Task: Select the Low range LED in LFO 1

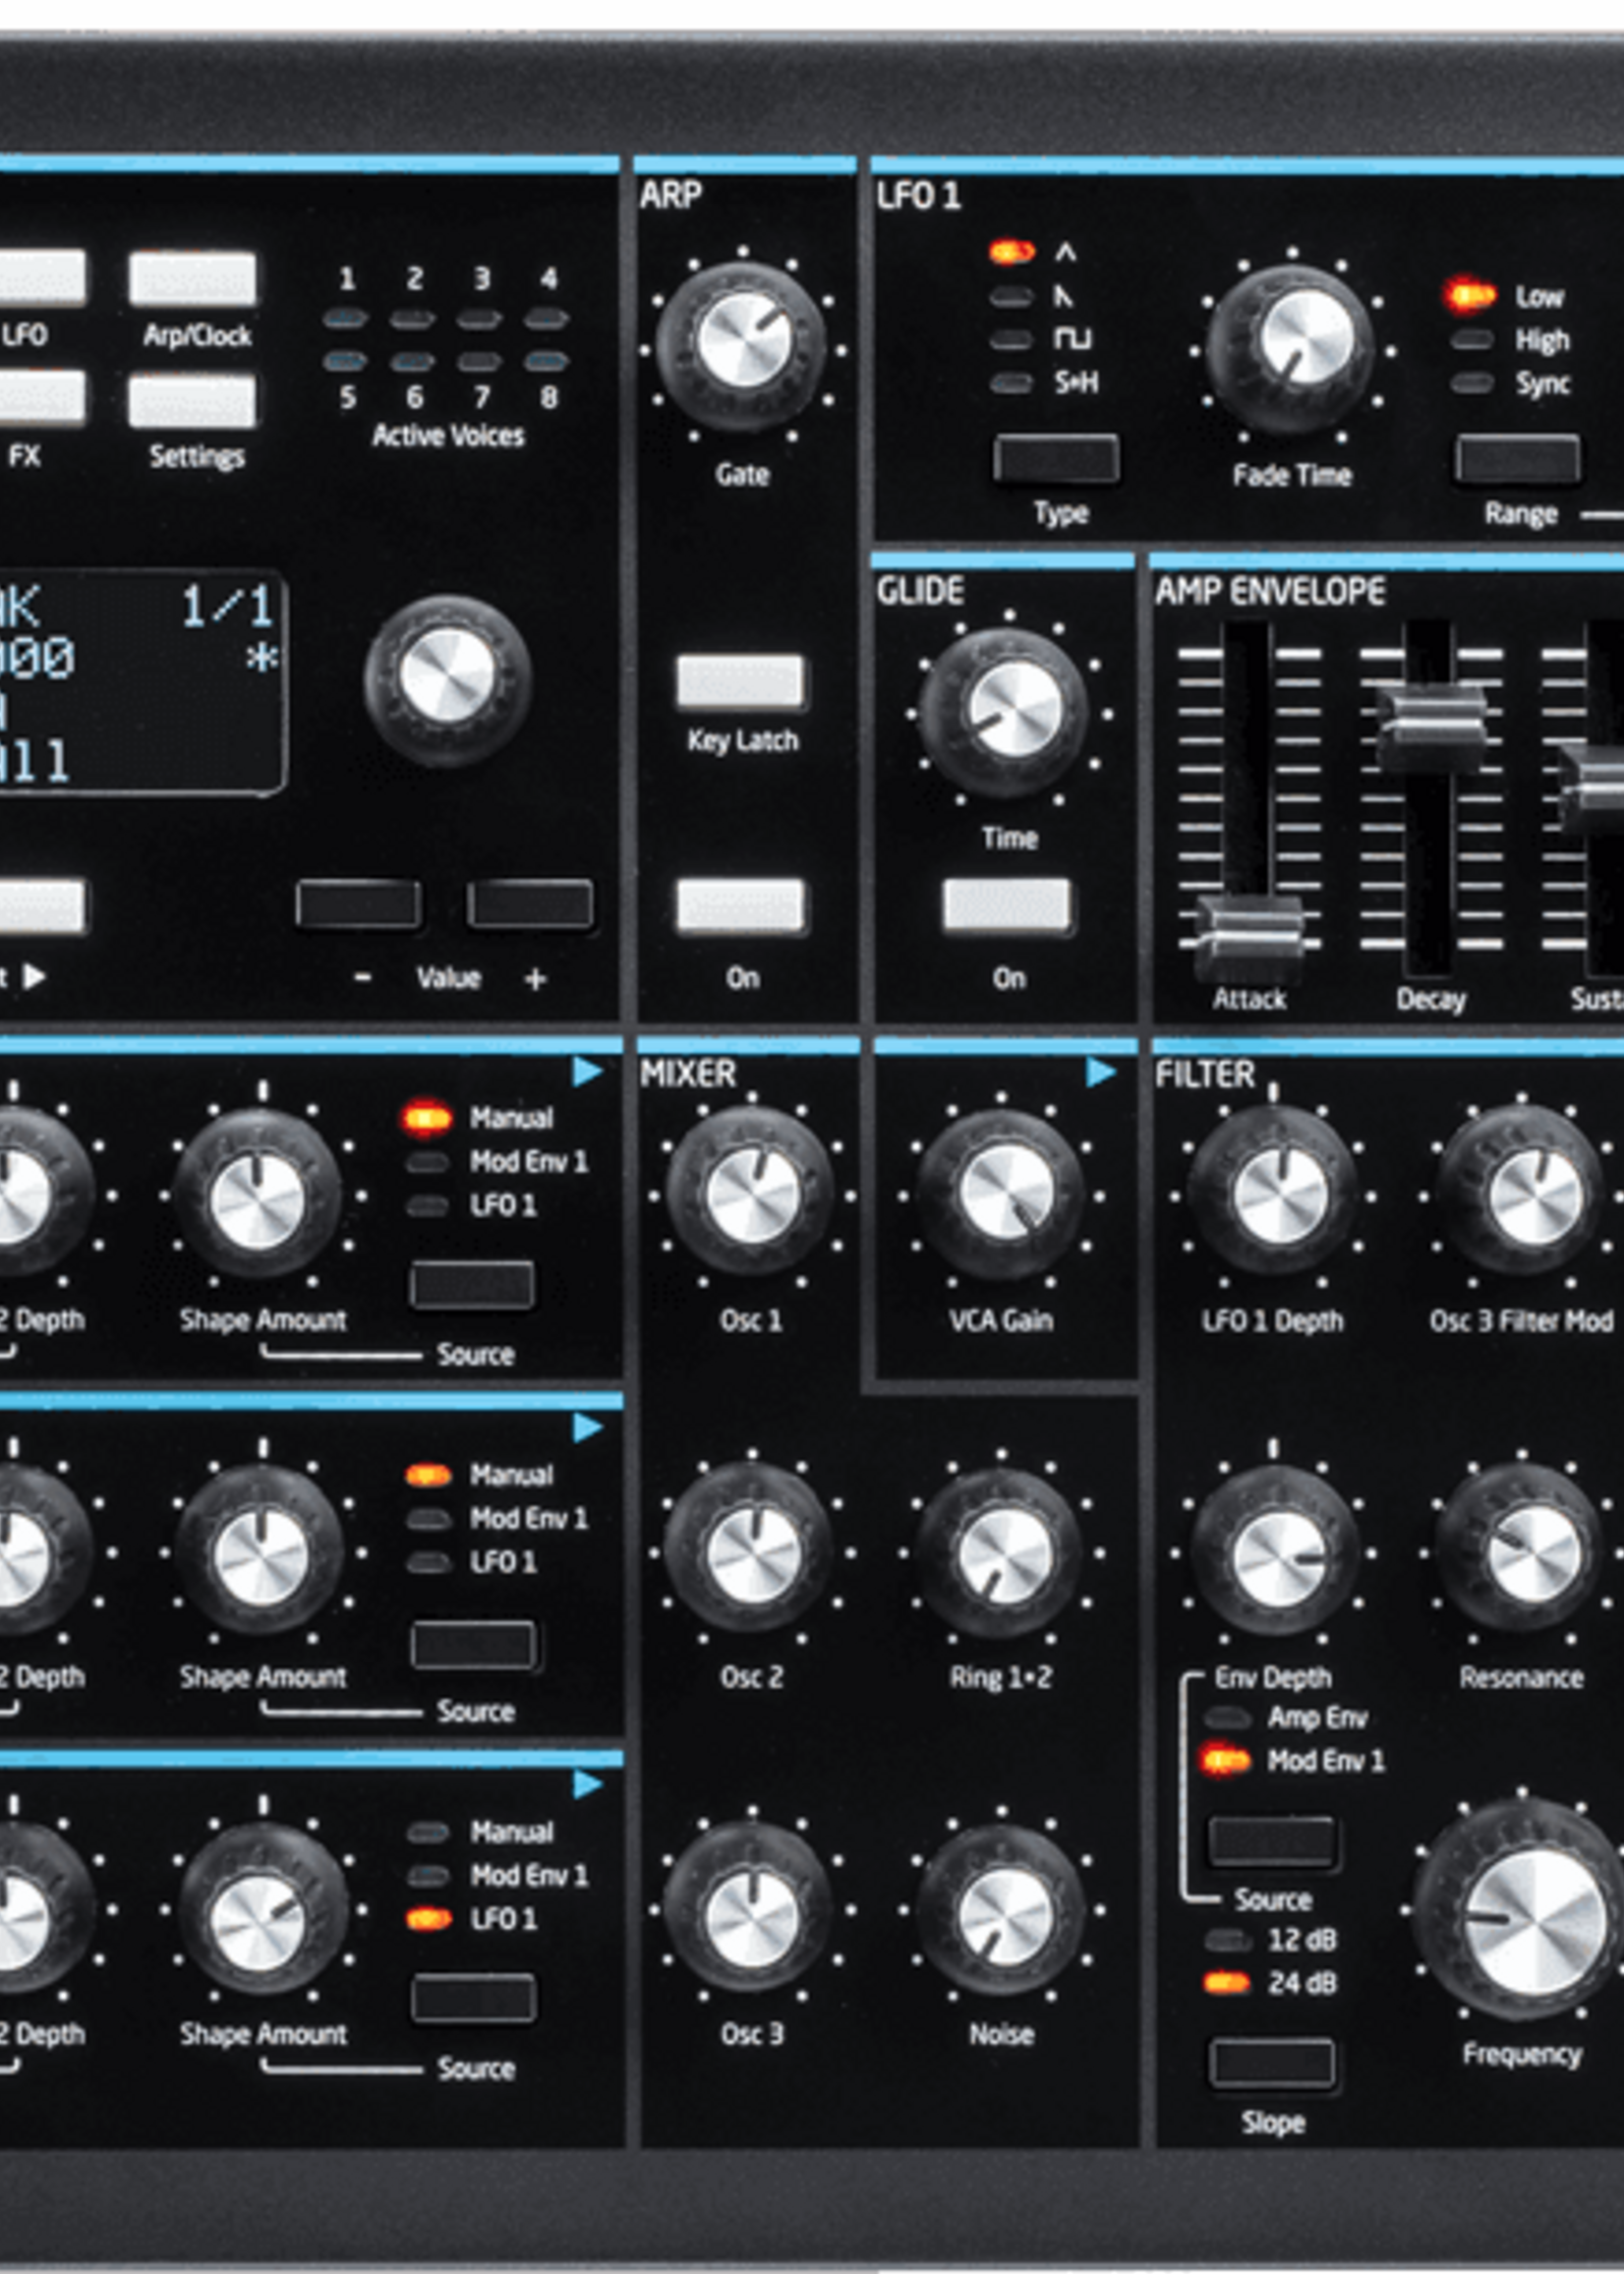Action: pyautogui.click(x=1470, y=295)
